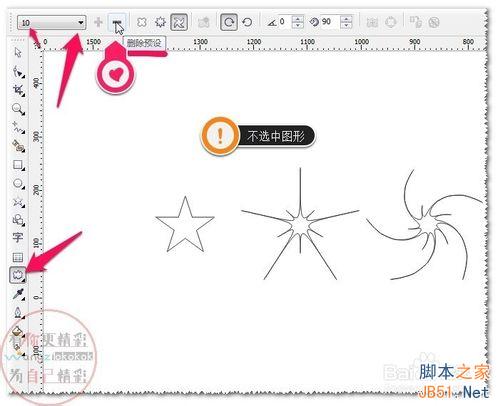500x406 pixels.
Task: Click the center distortion icon
Action: tap(372, 22)
